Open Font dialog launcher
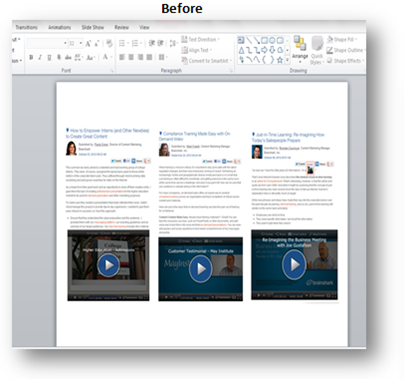Screen dimensions: 404x379 click(x=112, y=71)
